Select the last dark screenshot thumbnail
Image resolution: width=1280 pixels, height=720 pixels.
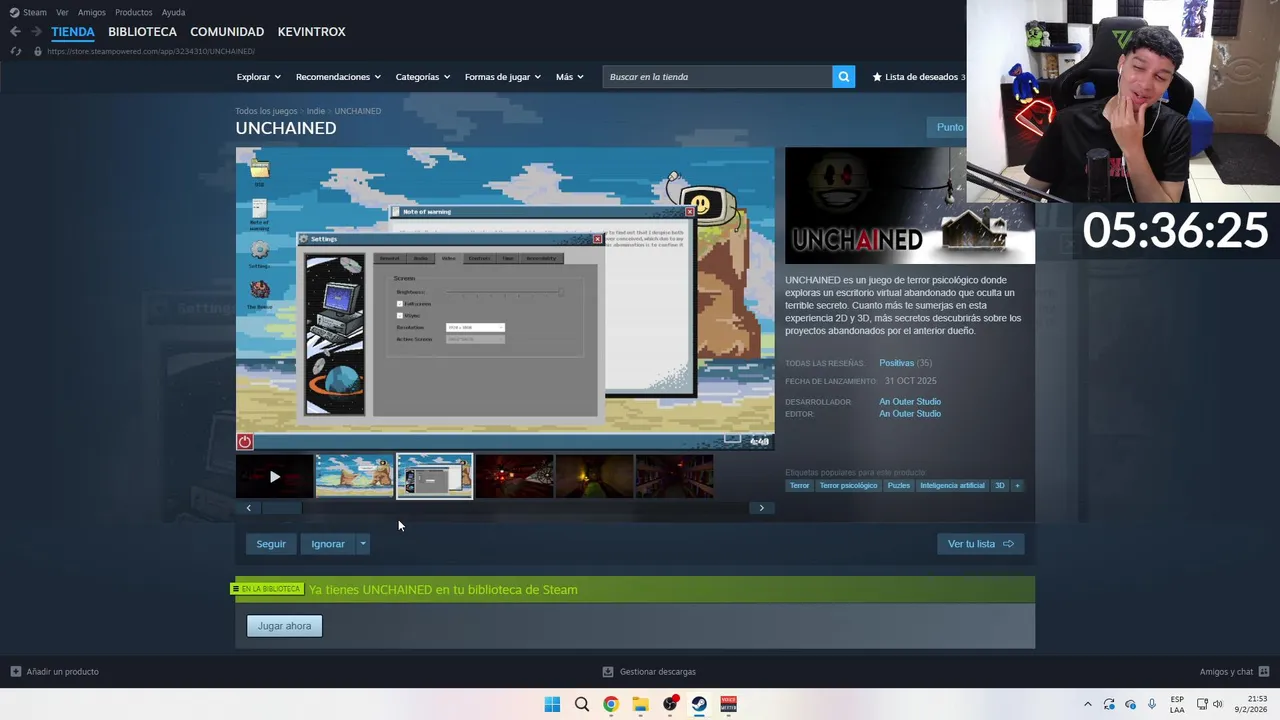tap(675, 477)
